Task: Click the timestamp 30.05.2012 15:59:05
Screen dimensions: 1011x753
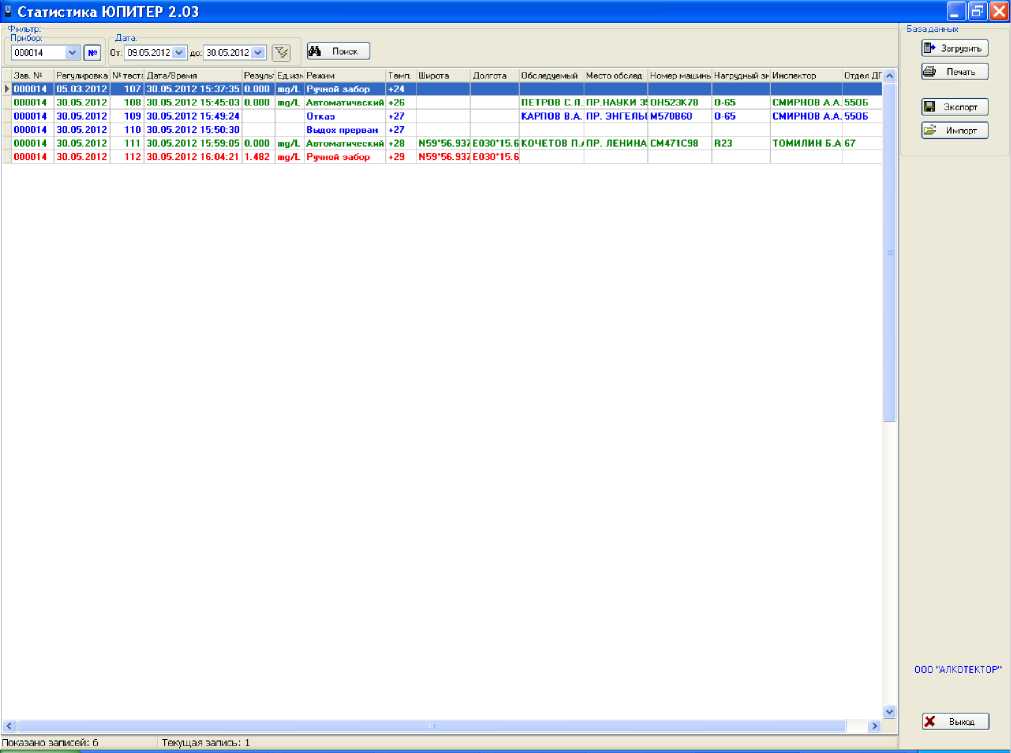Action: point(193,143)
